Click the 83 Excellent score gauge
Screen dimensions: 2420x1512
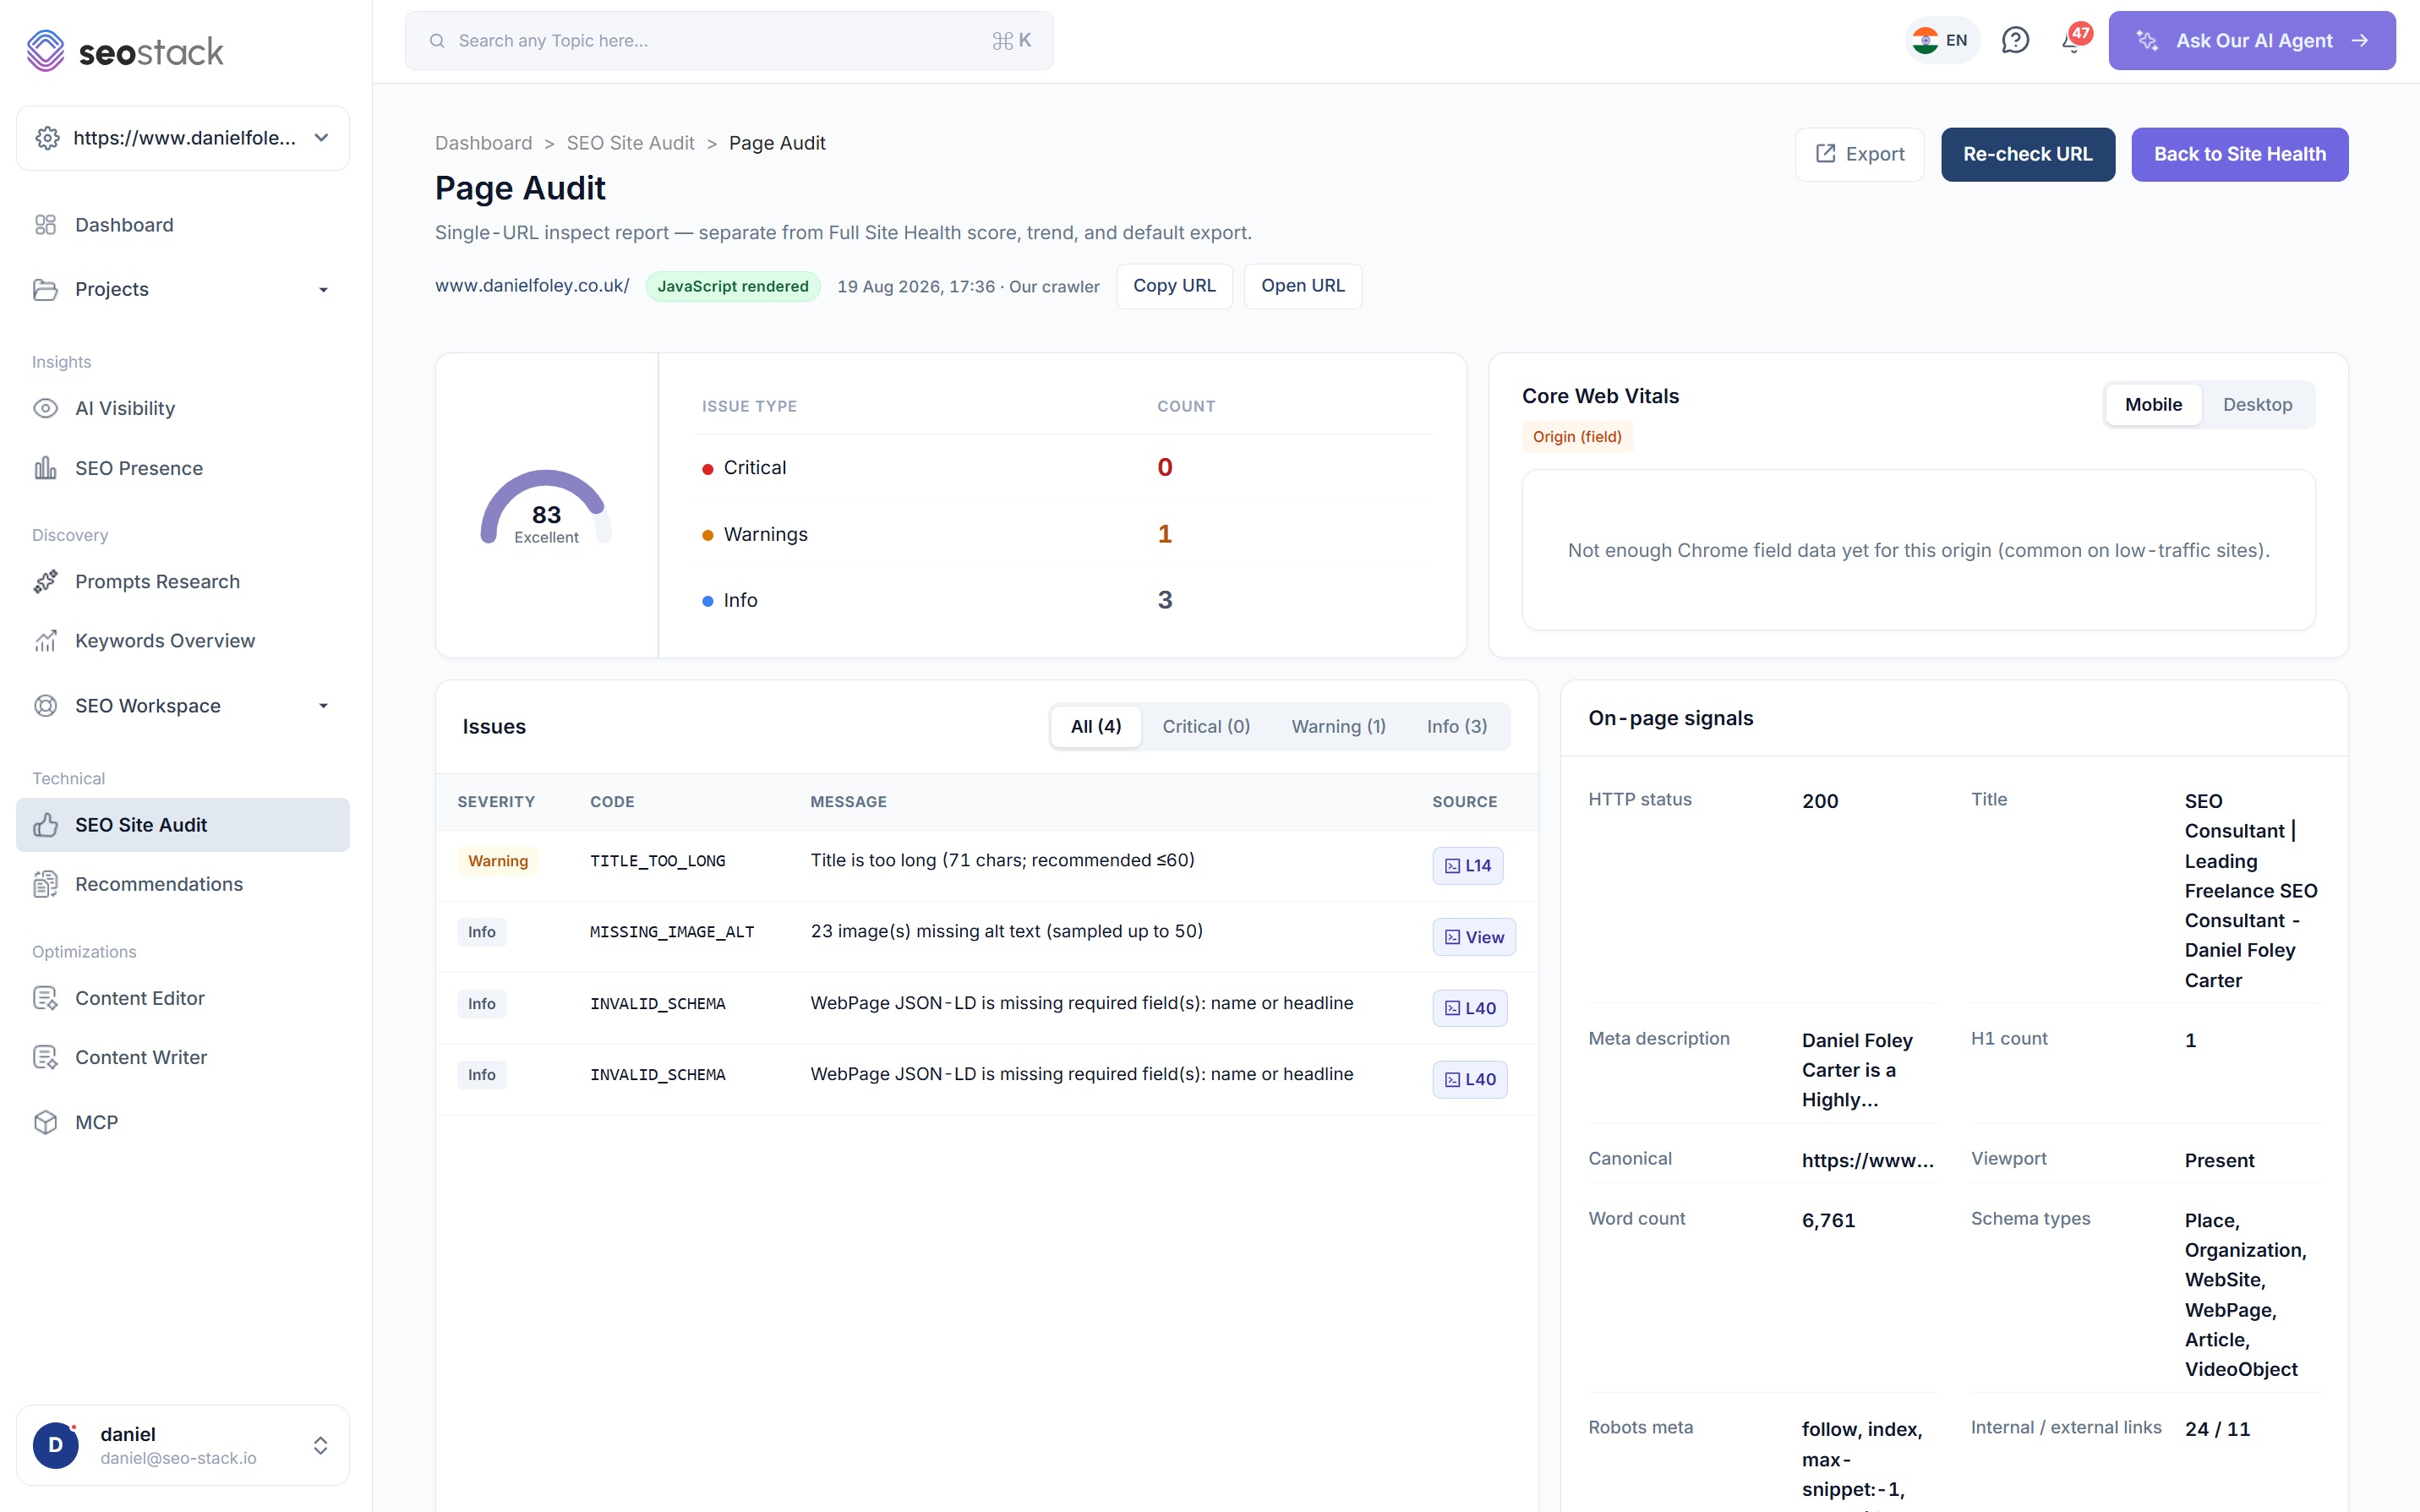click(546, 507)
